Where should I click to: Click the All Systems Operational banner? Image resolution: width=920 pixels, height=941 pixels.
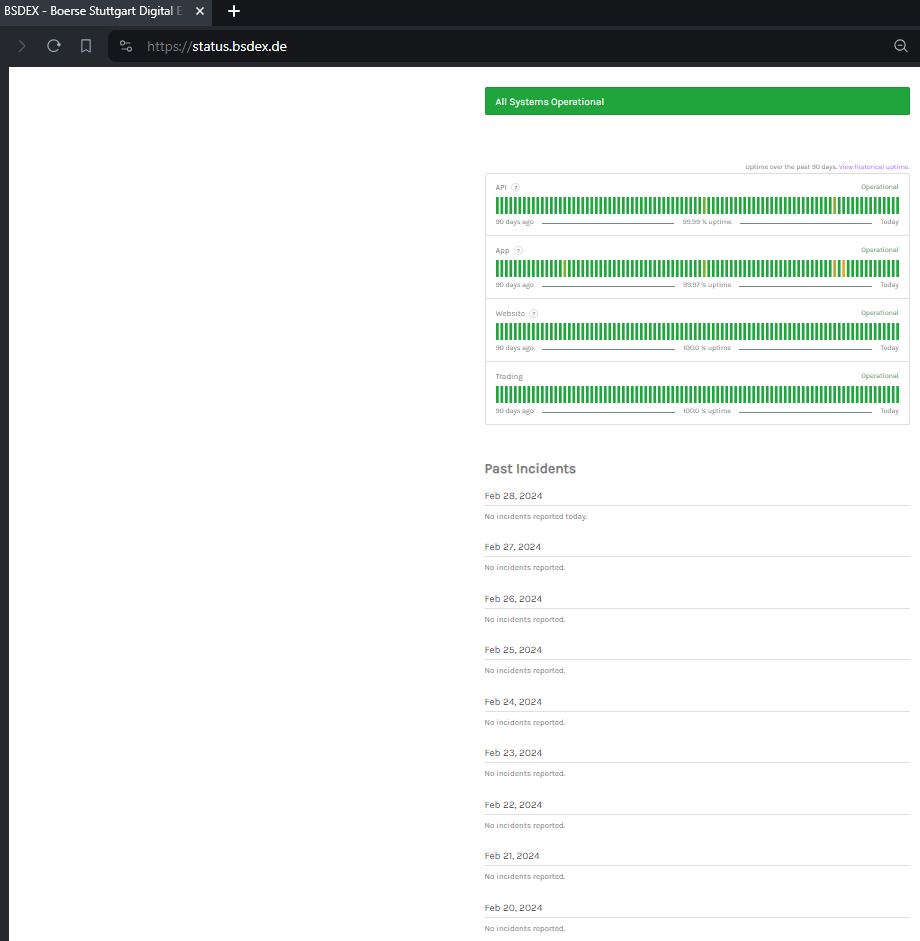coord(697,101)
